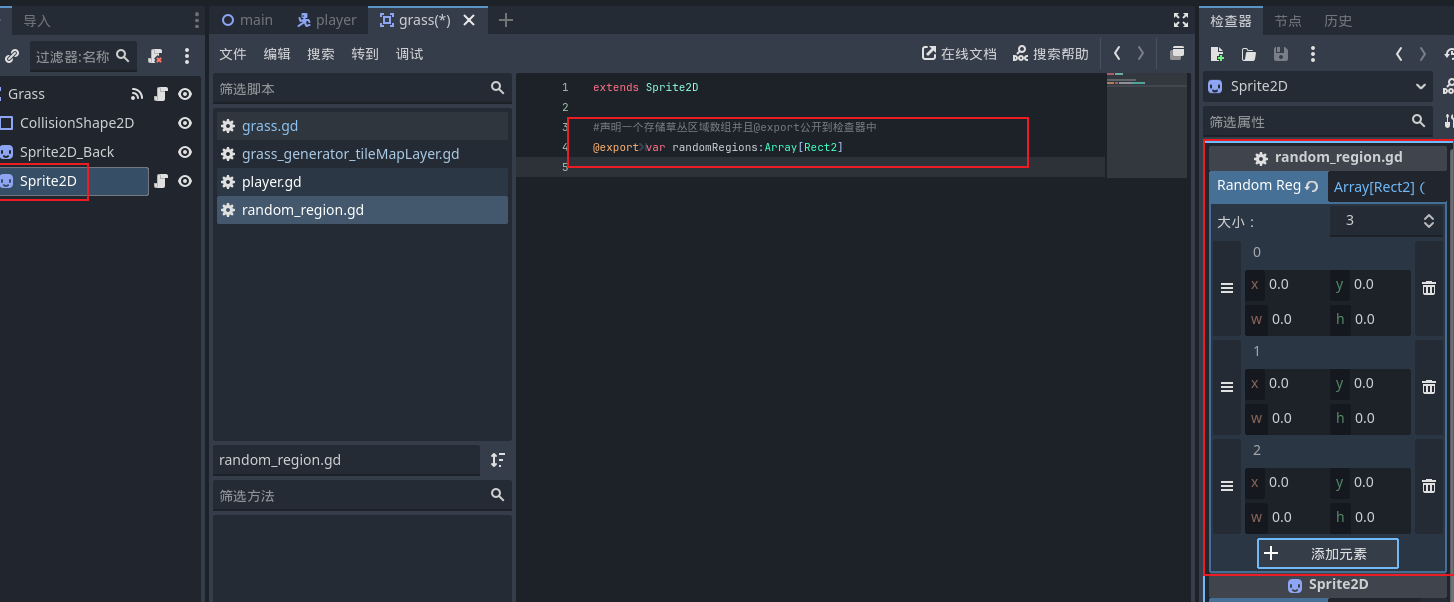1454x602 pixels.
Task: Select the 检查器 inspector tab
Action: click(1231, 20)
